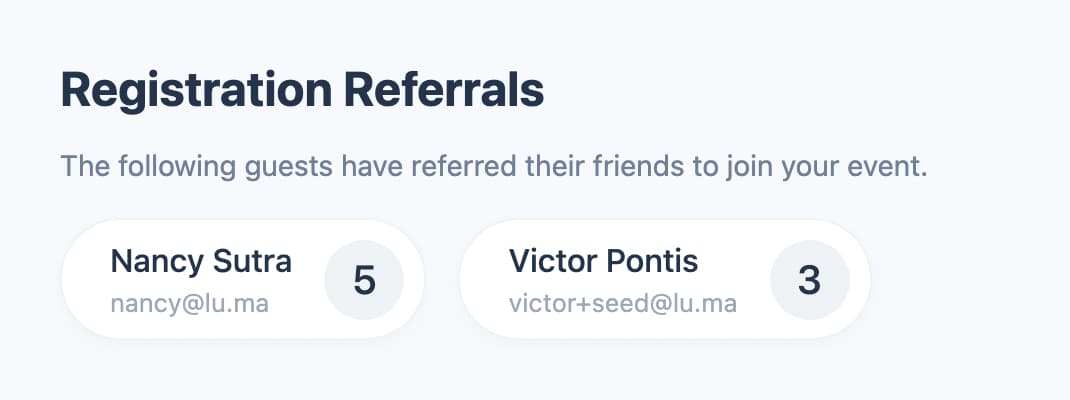This screenshot has height=400, width=1070.
Task: Click Victor's referral count badge showing 3
Action: point(809,281)
